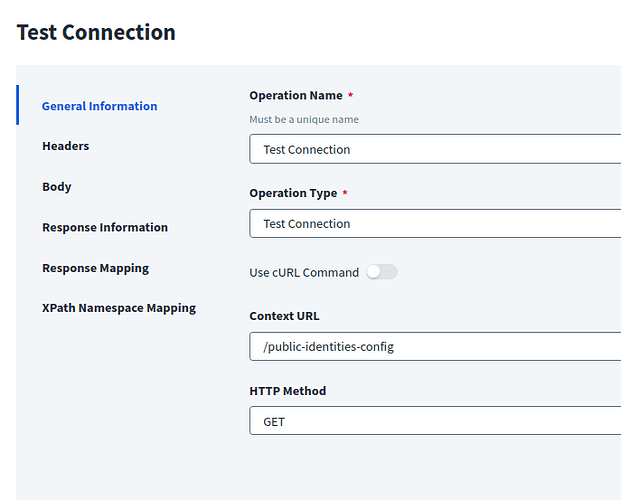Go to the Body section

click(56, 187)
